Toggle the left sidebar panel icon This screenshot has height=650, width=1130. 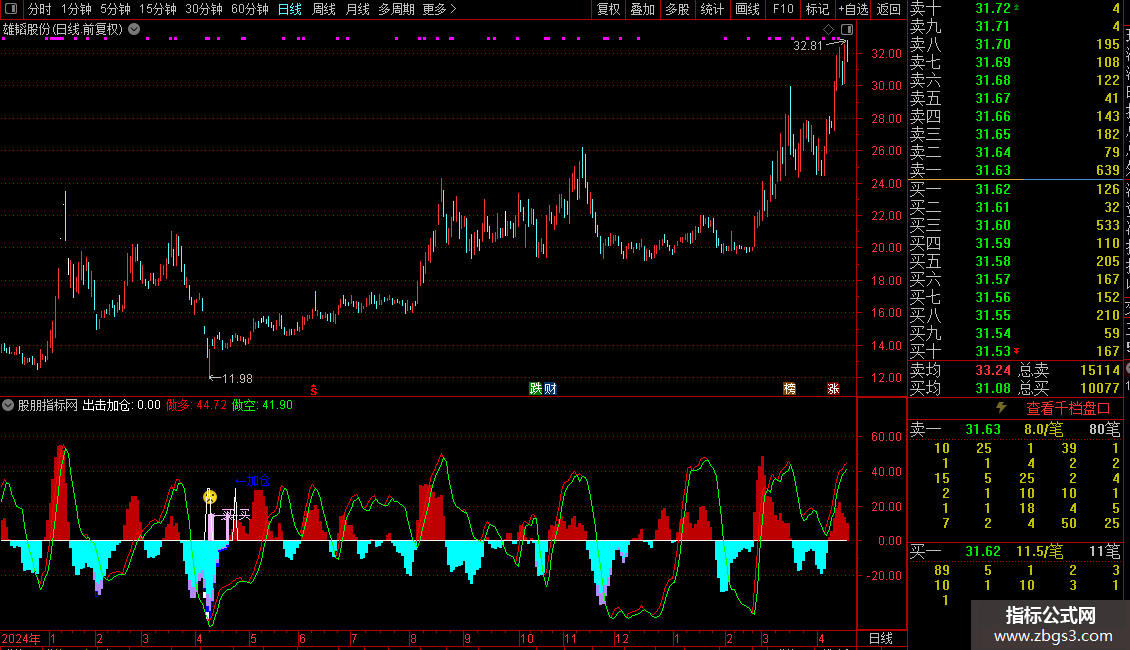(x=11, y=9)
